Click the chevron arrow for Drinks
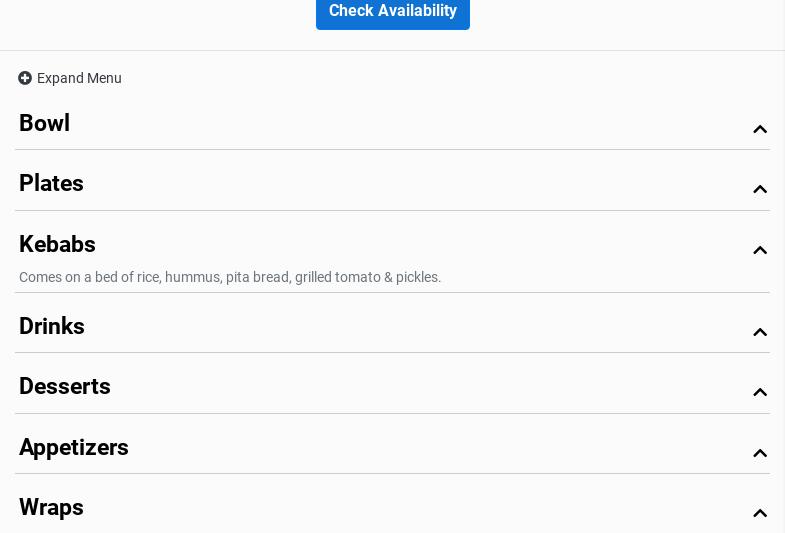This screenshot has width=785, height=533. tap(760, 332)
